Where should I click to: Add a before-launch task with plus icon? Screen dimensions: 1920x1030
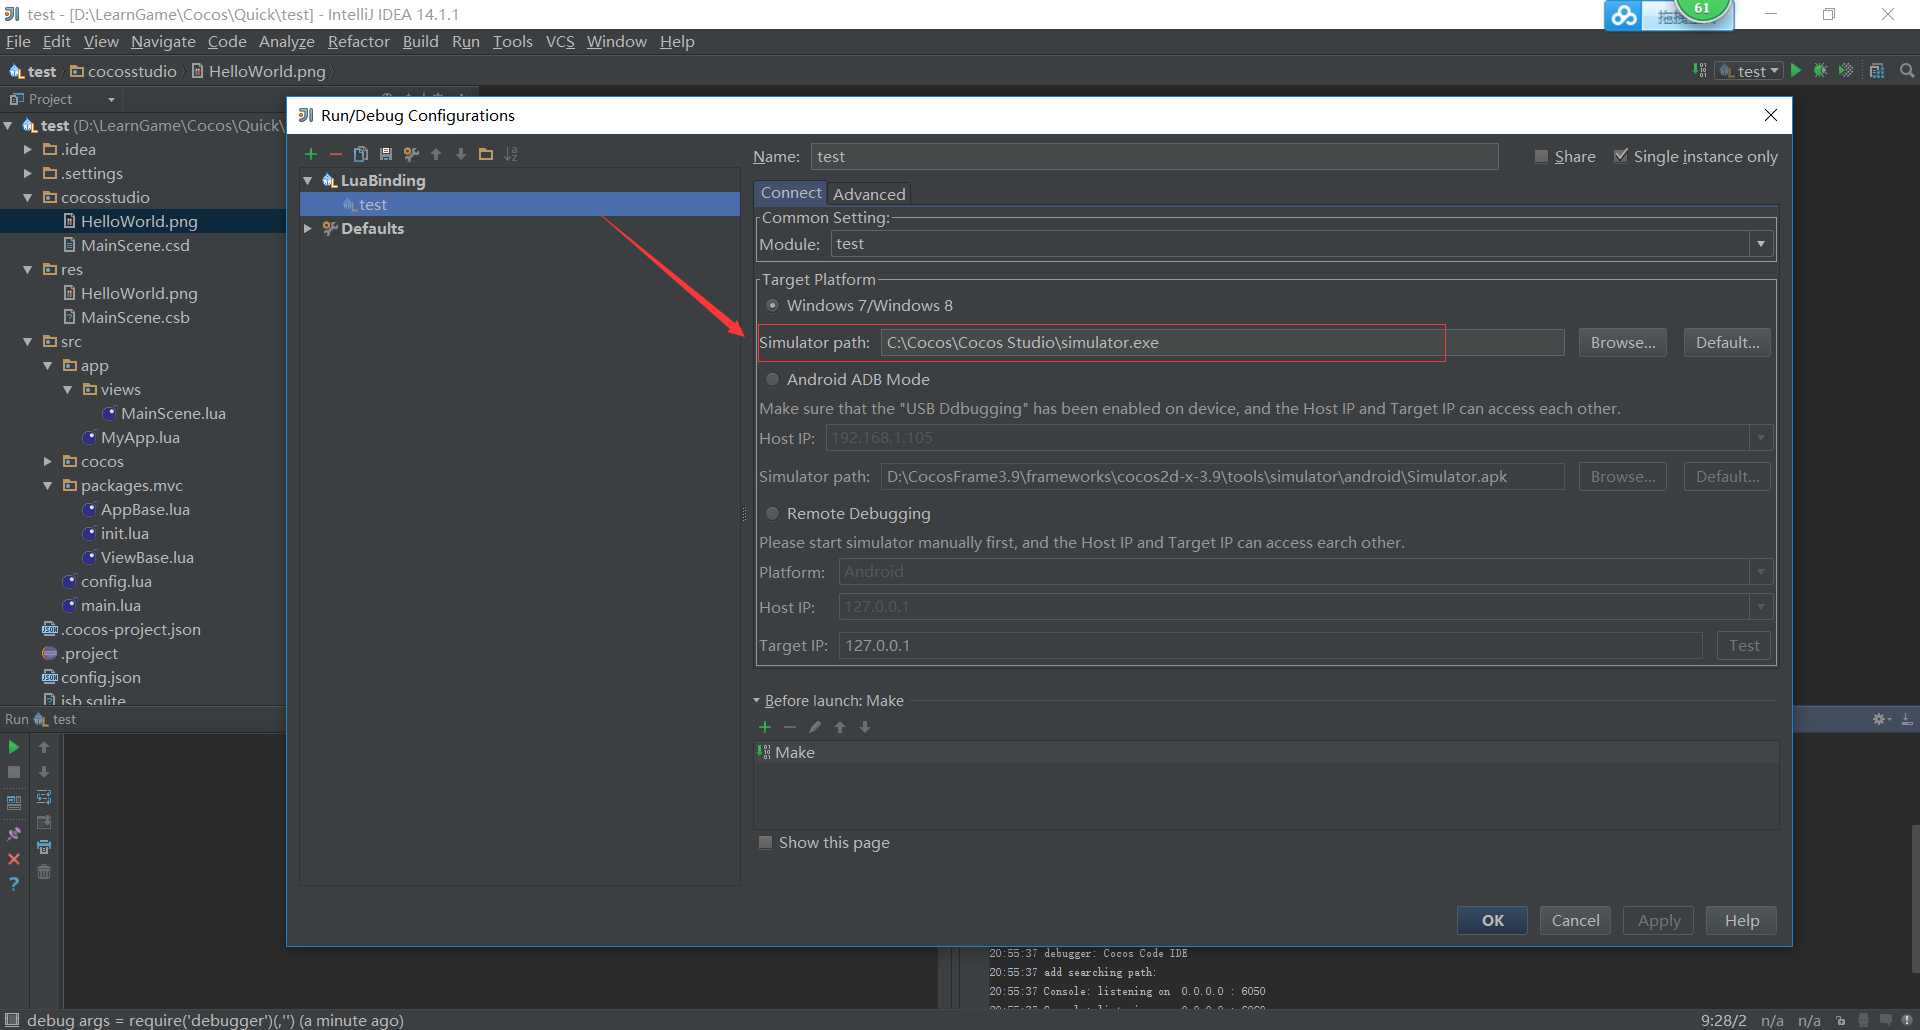point(765,727)
